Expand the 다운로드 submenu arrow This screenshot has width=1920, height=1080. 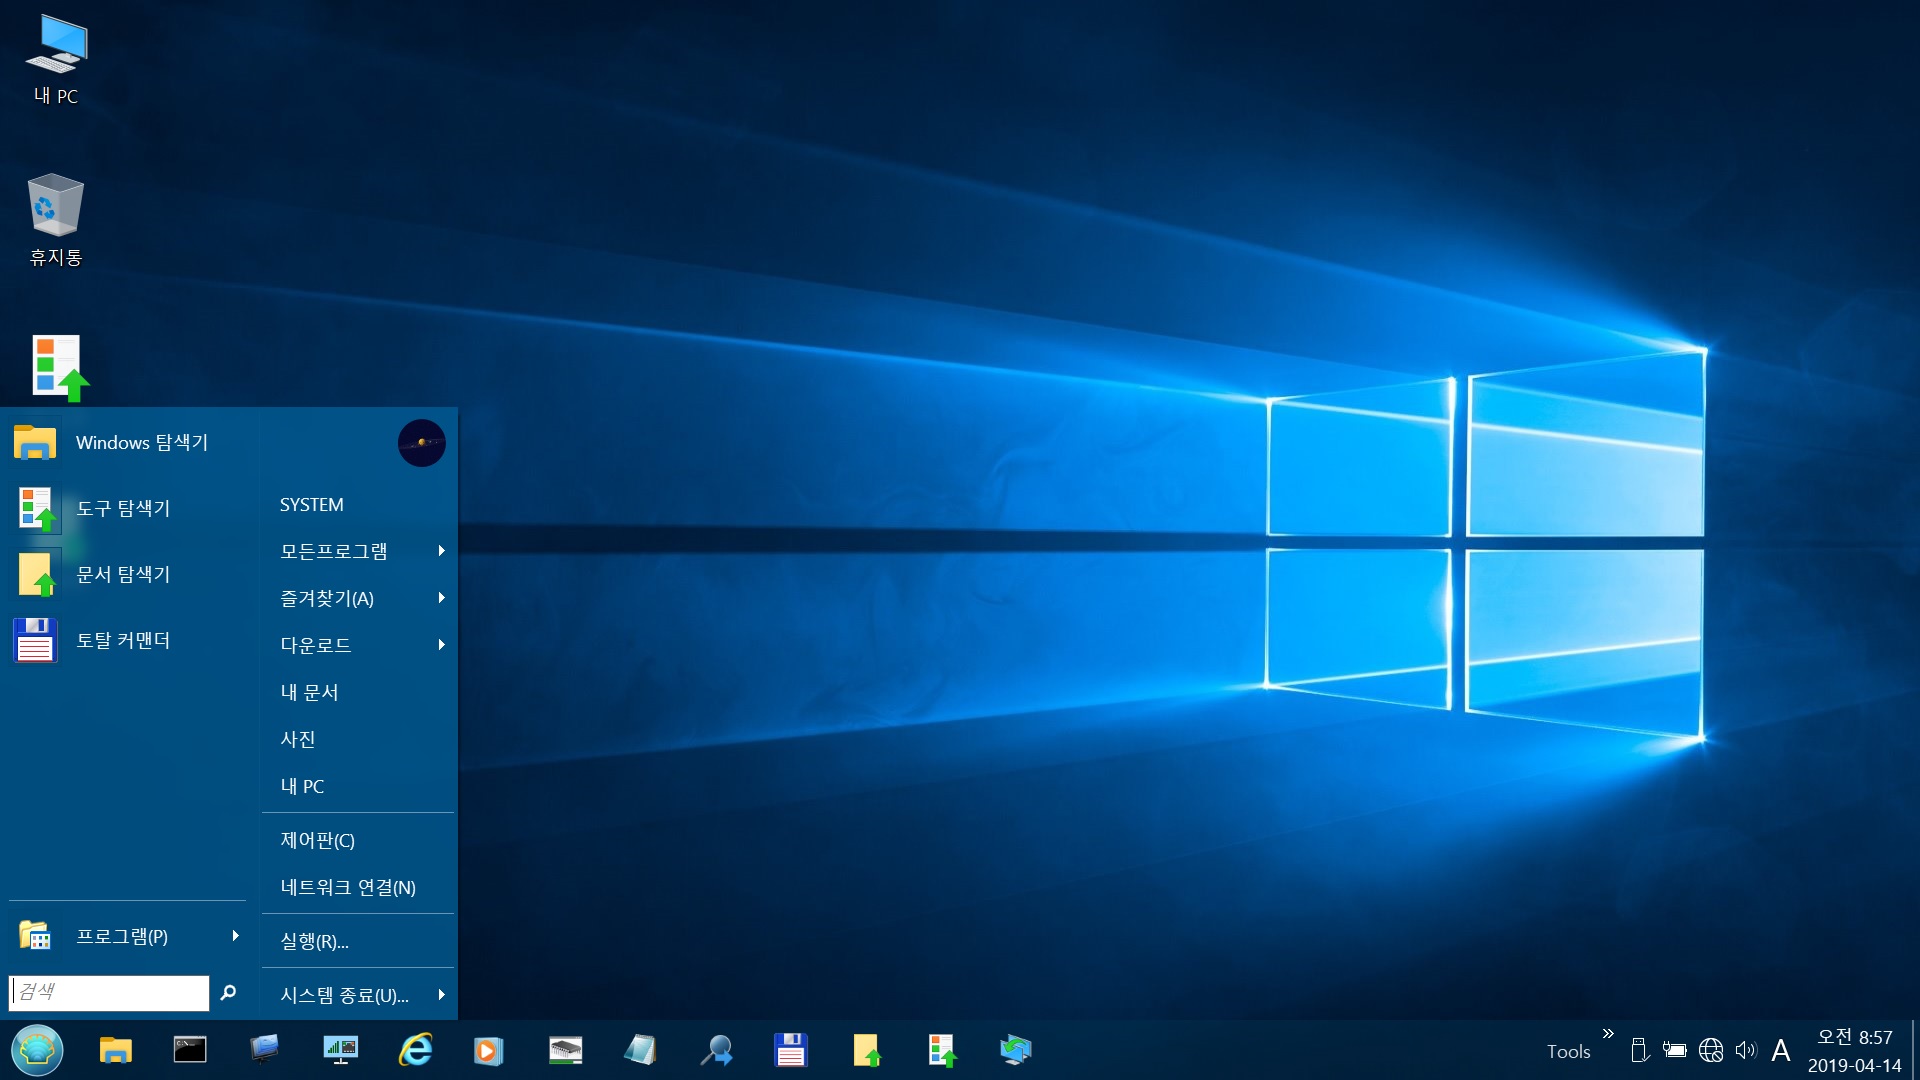click(441, 645)
